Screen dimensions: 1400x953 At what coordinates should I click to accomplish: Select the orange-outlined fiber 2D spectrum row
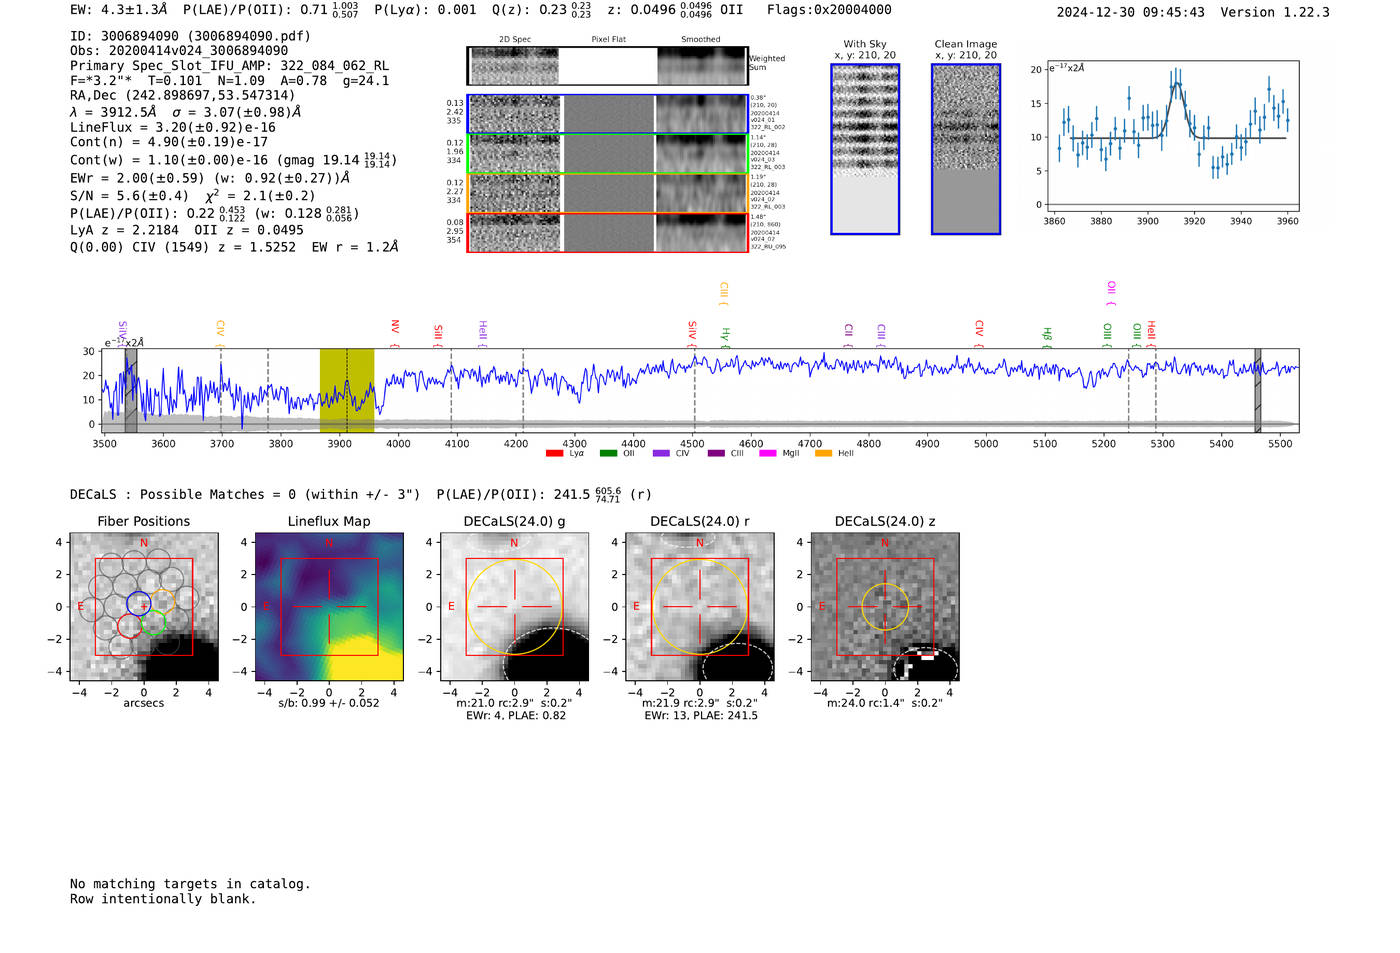point(607,193)
